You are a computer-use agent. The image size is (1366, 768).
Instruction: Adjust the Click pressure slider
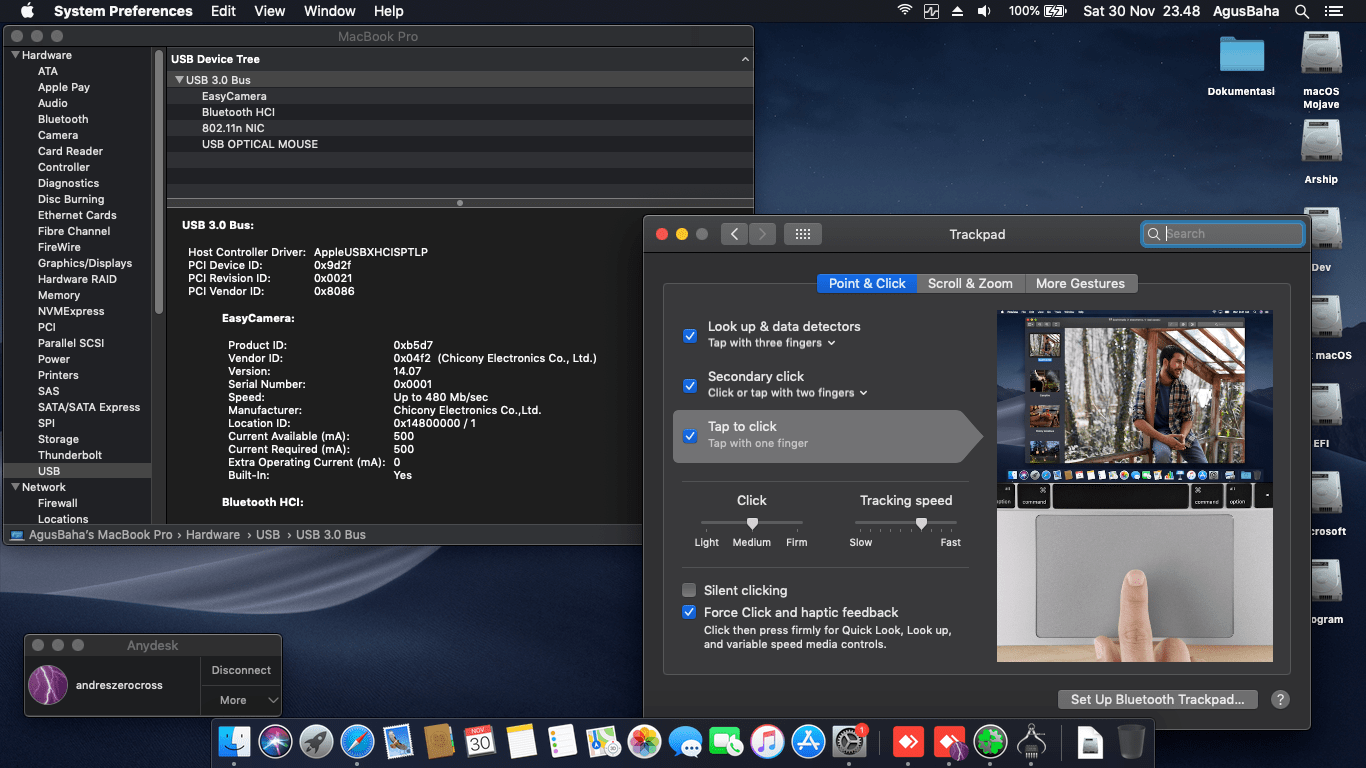pos(752,522)
